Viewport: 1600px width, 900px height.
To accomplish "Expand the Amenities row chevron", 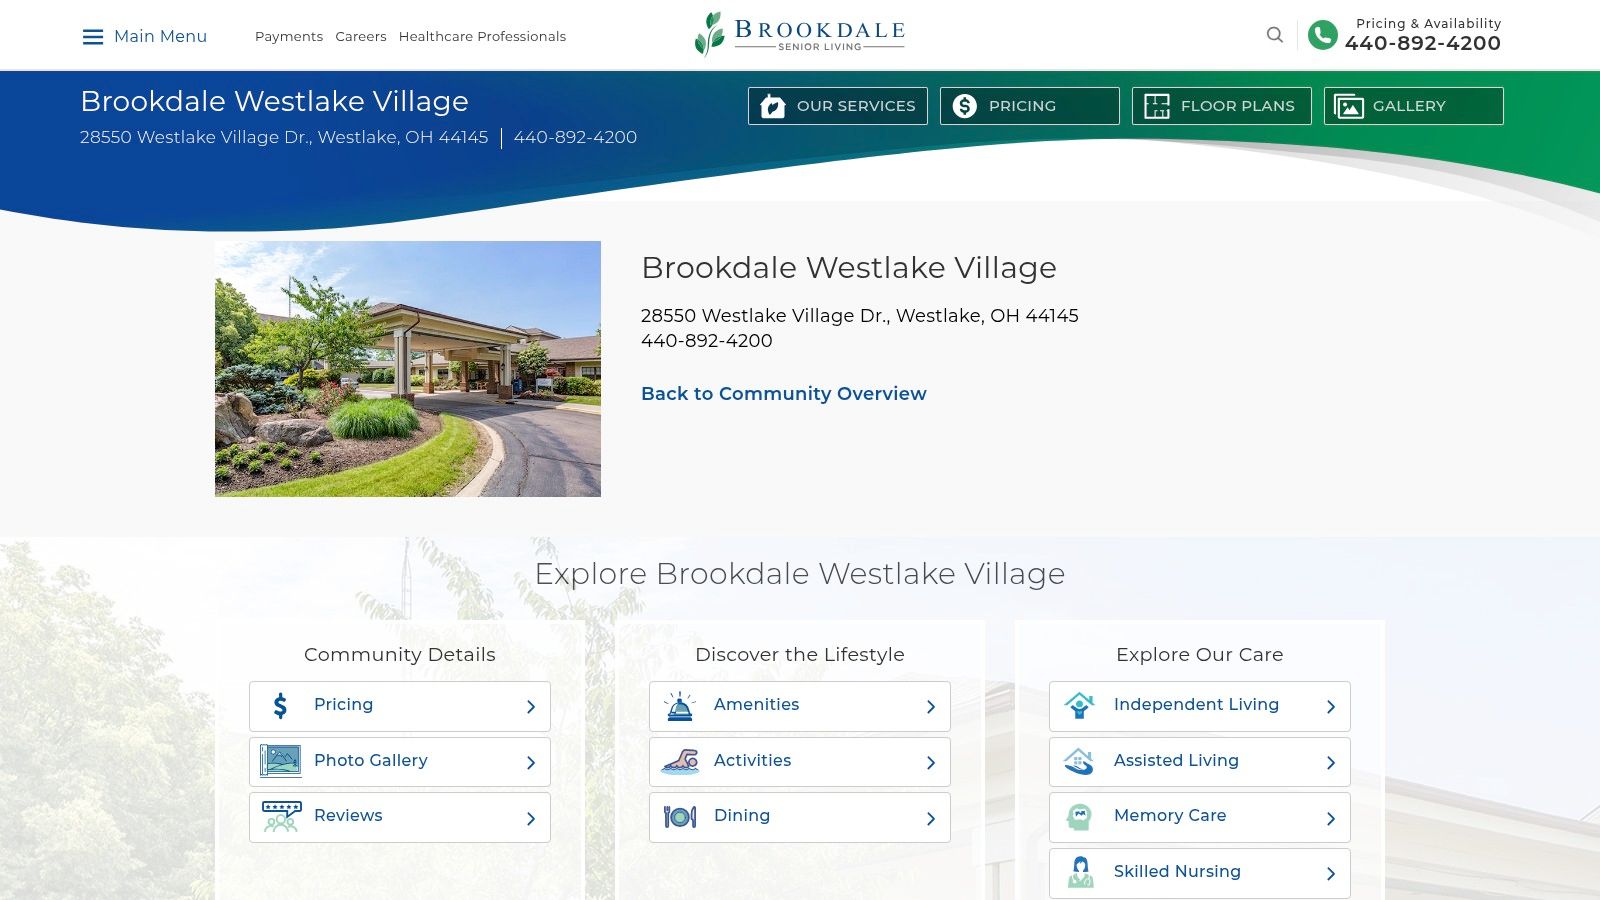I will pyautogui.click(x=931, y=707).
